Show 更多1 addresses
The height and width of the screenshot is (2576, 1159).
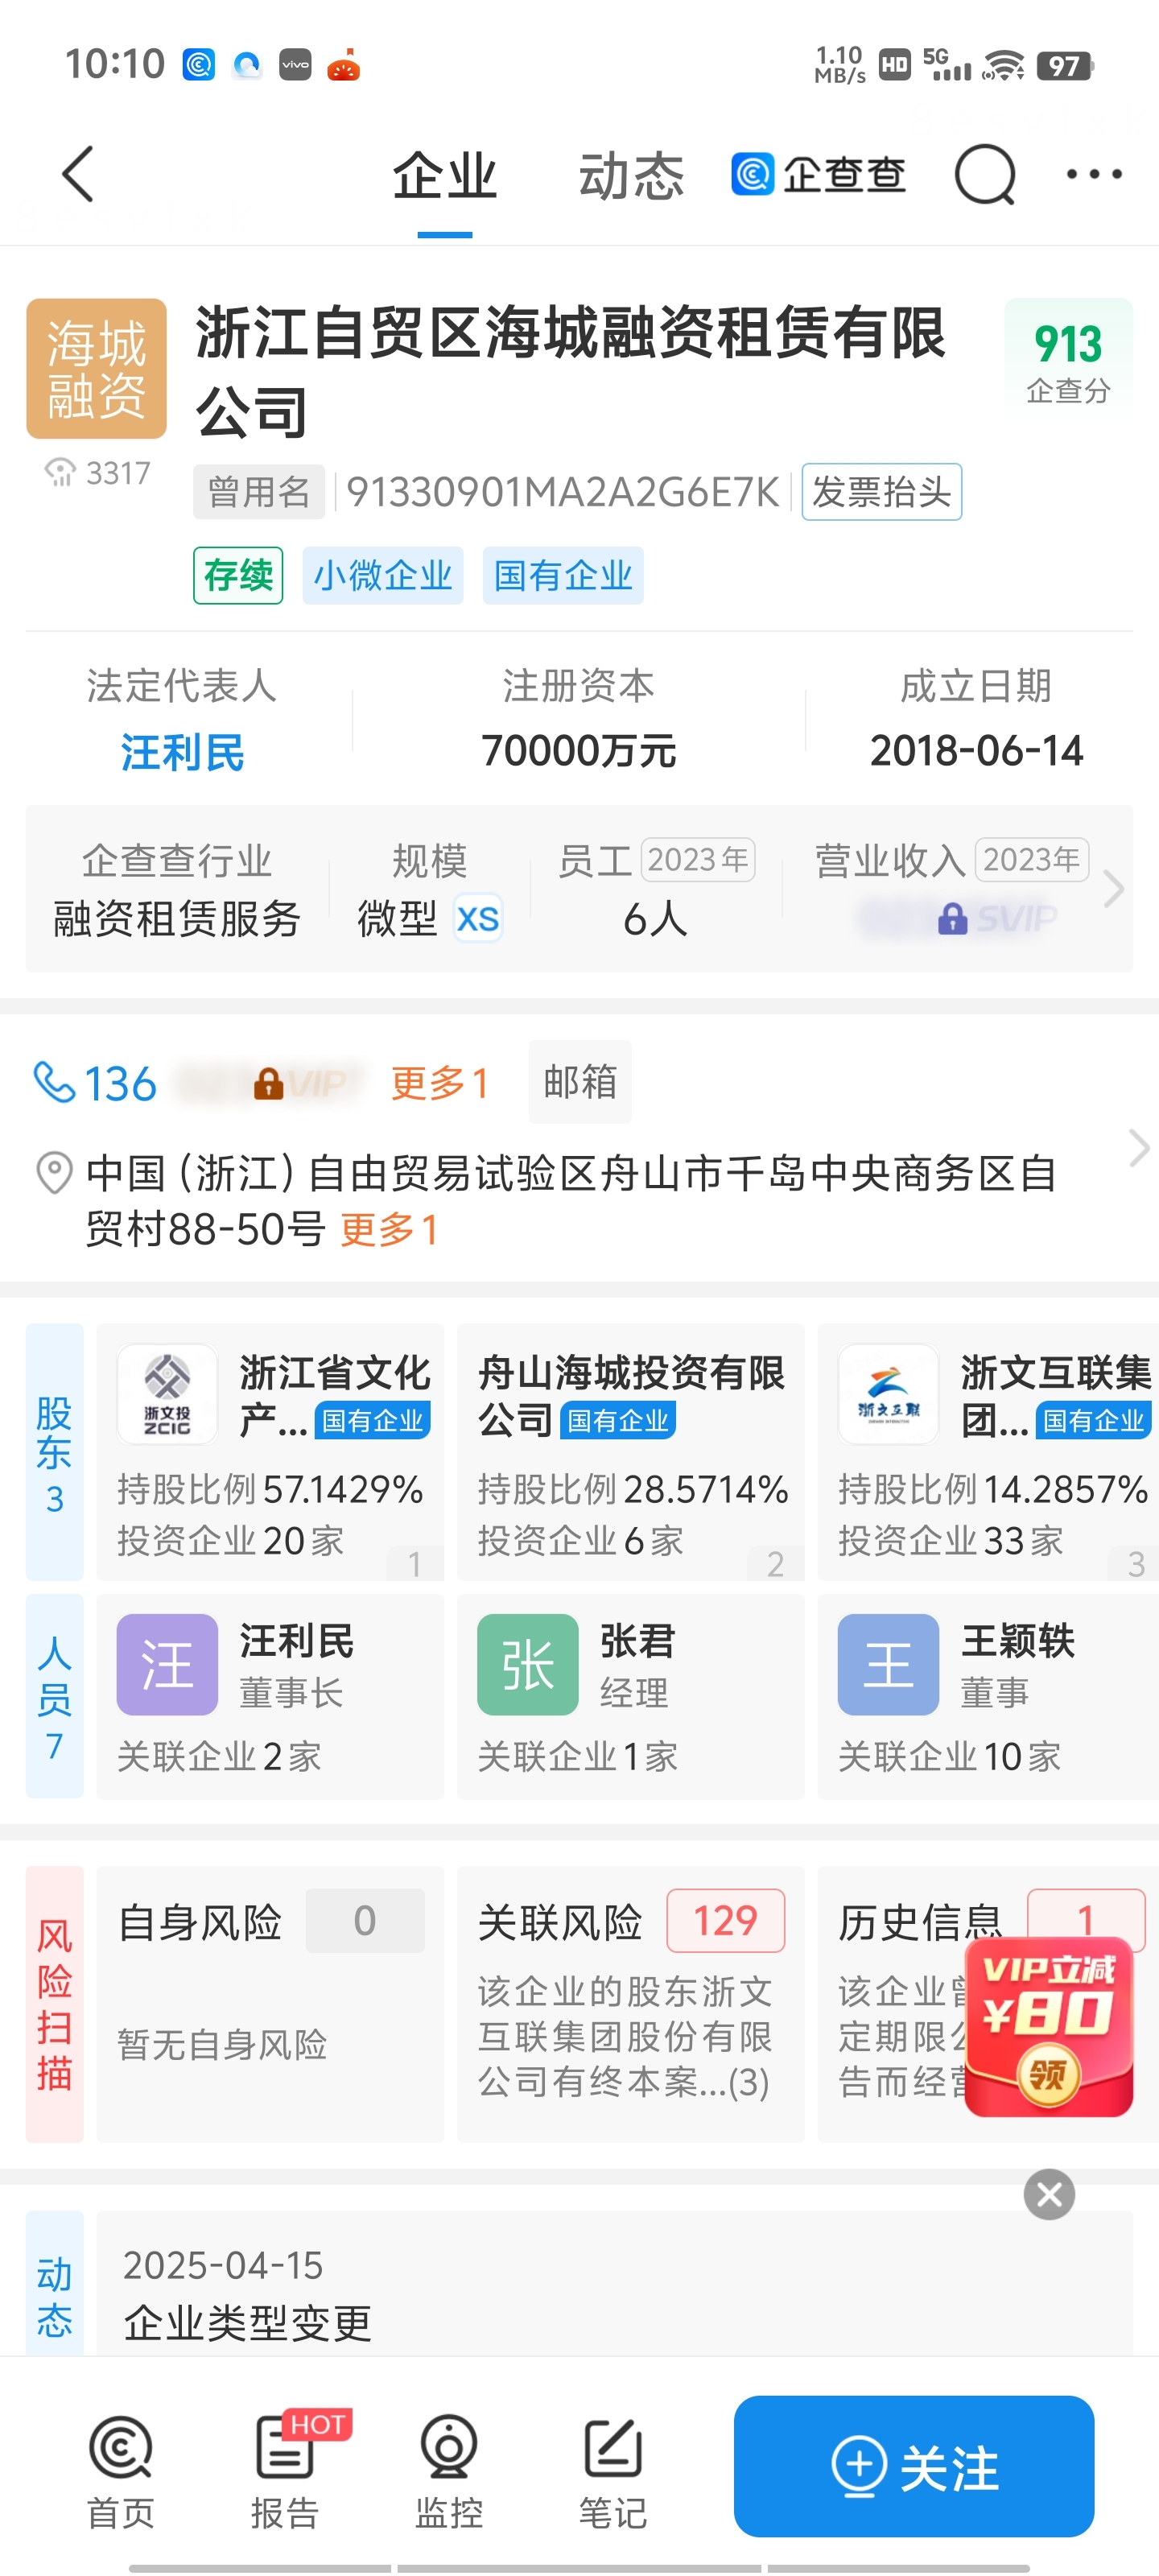coord(389,1229)
